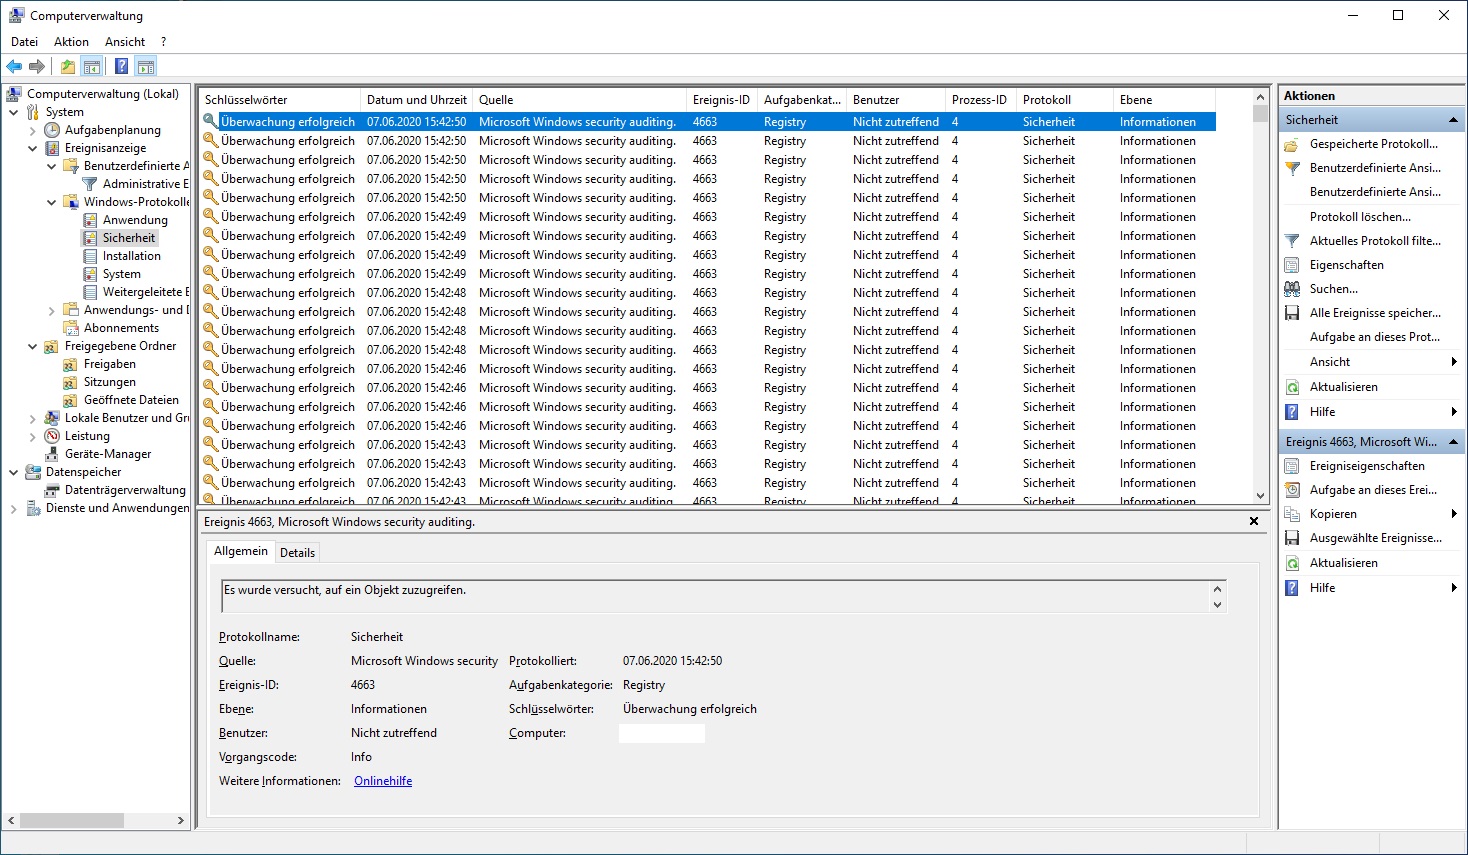This screenshot has height=855, width=1468.
Task: Click the description box scroll down arrow
Action: point(1217,604)
